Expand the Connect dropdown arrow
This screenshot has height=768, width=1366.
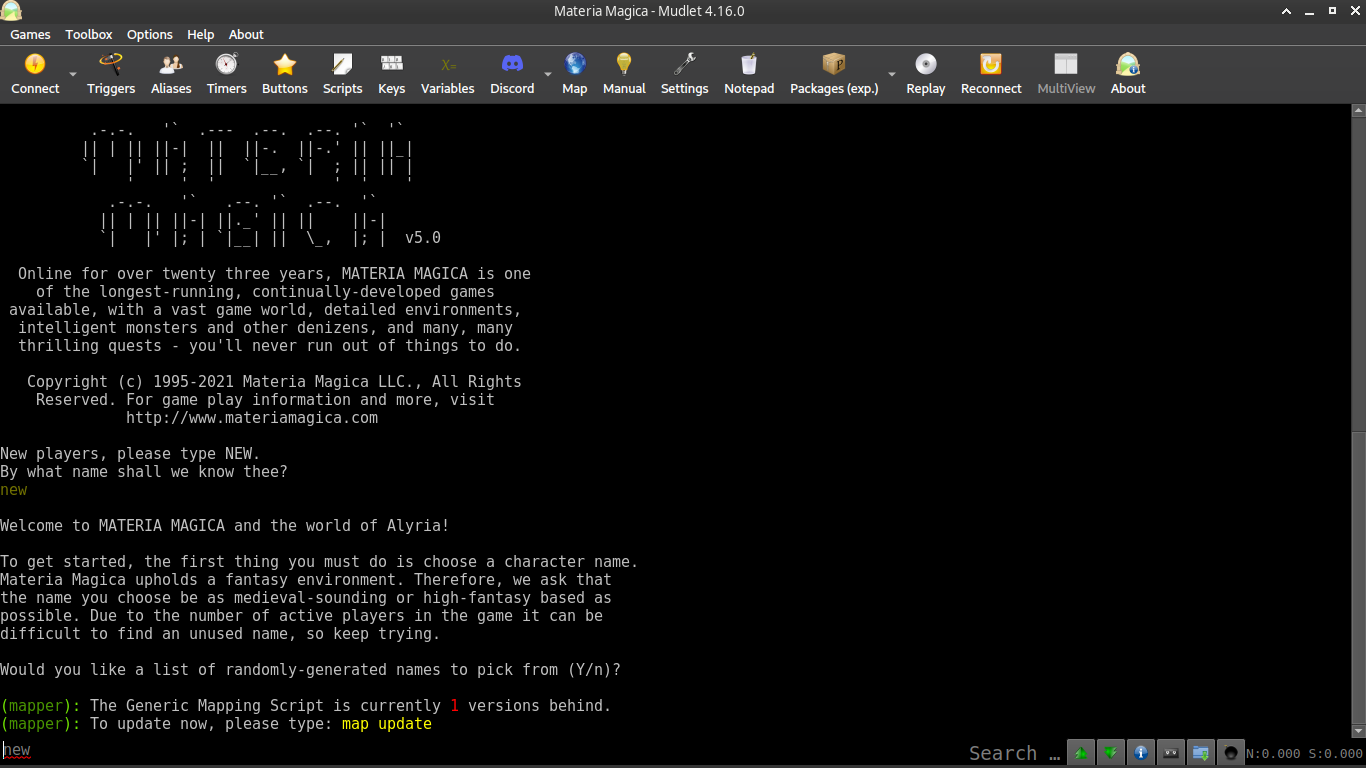tap(72, 75)
